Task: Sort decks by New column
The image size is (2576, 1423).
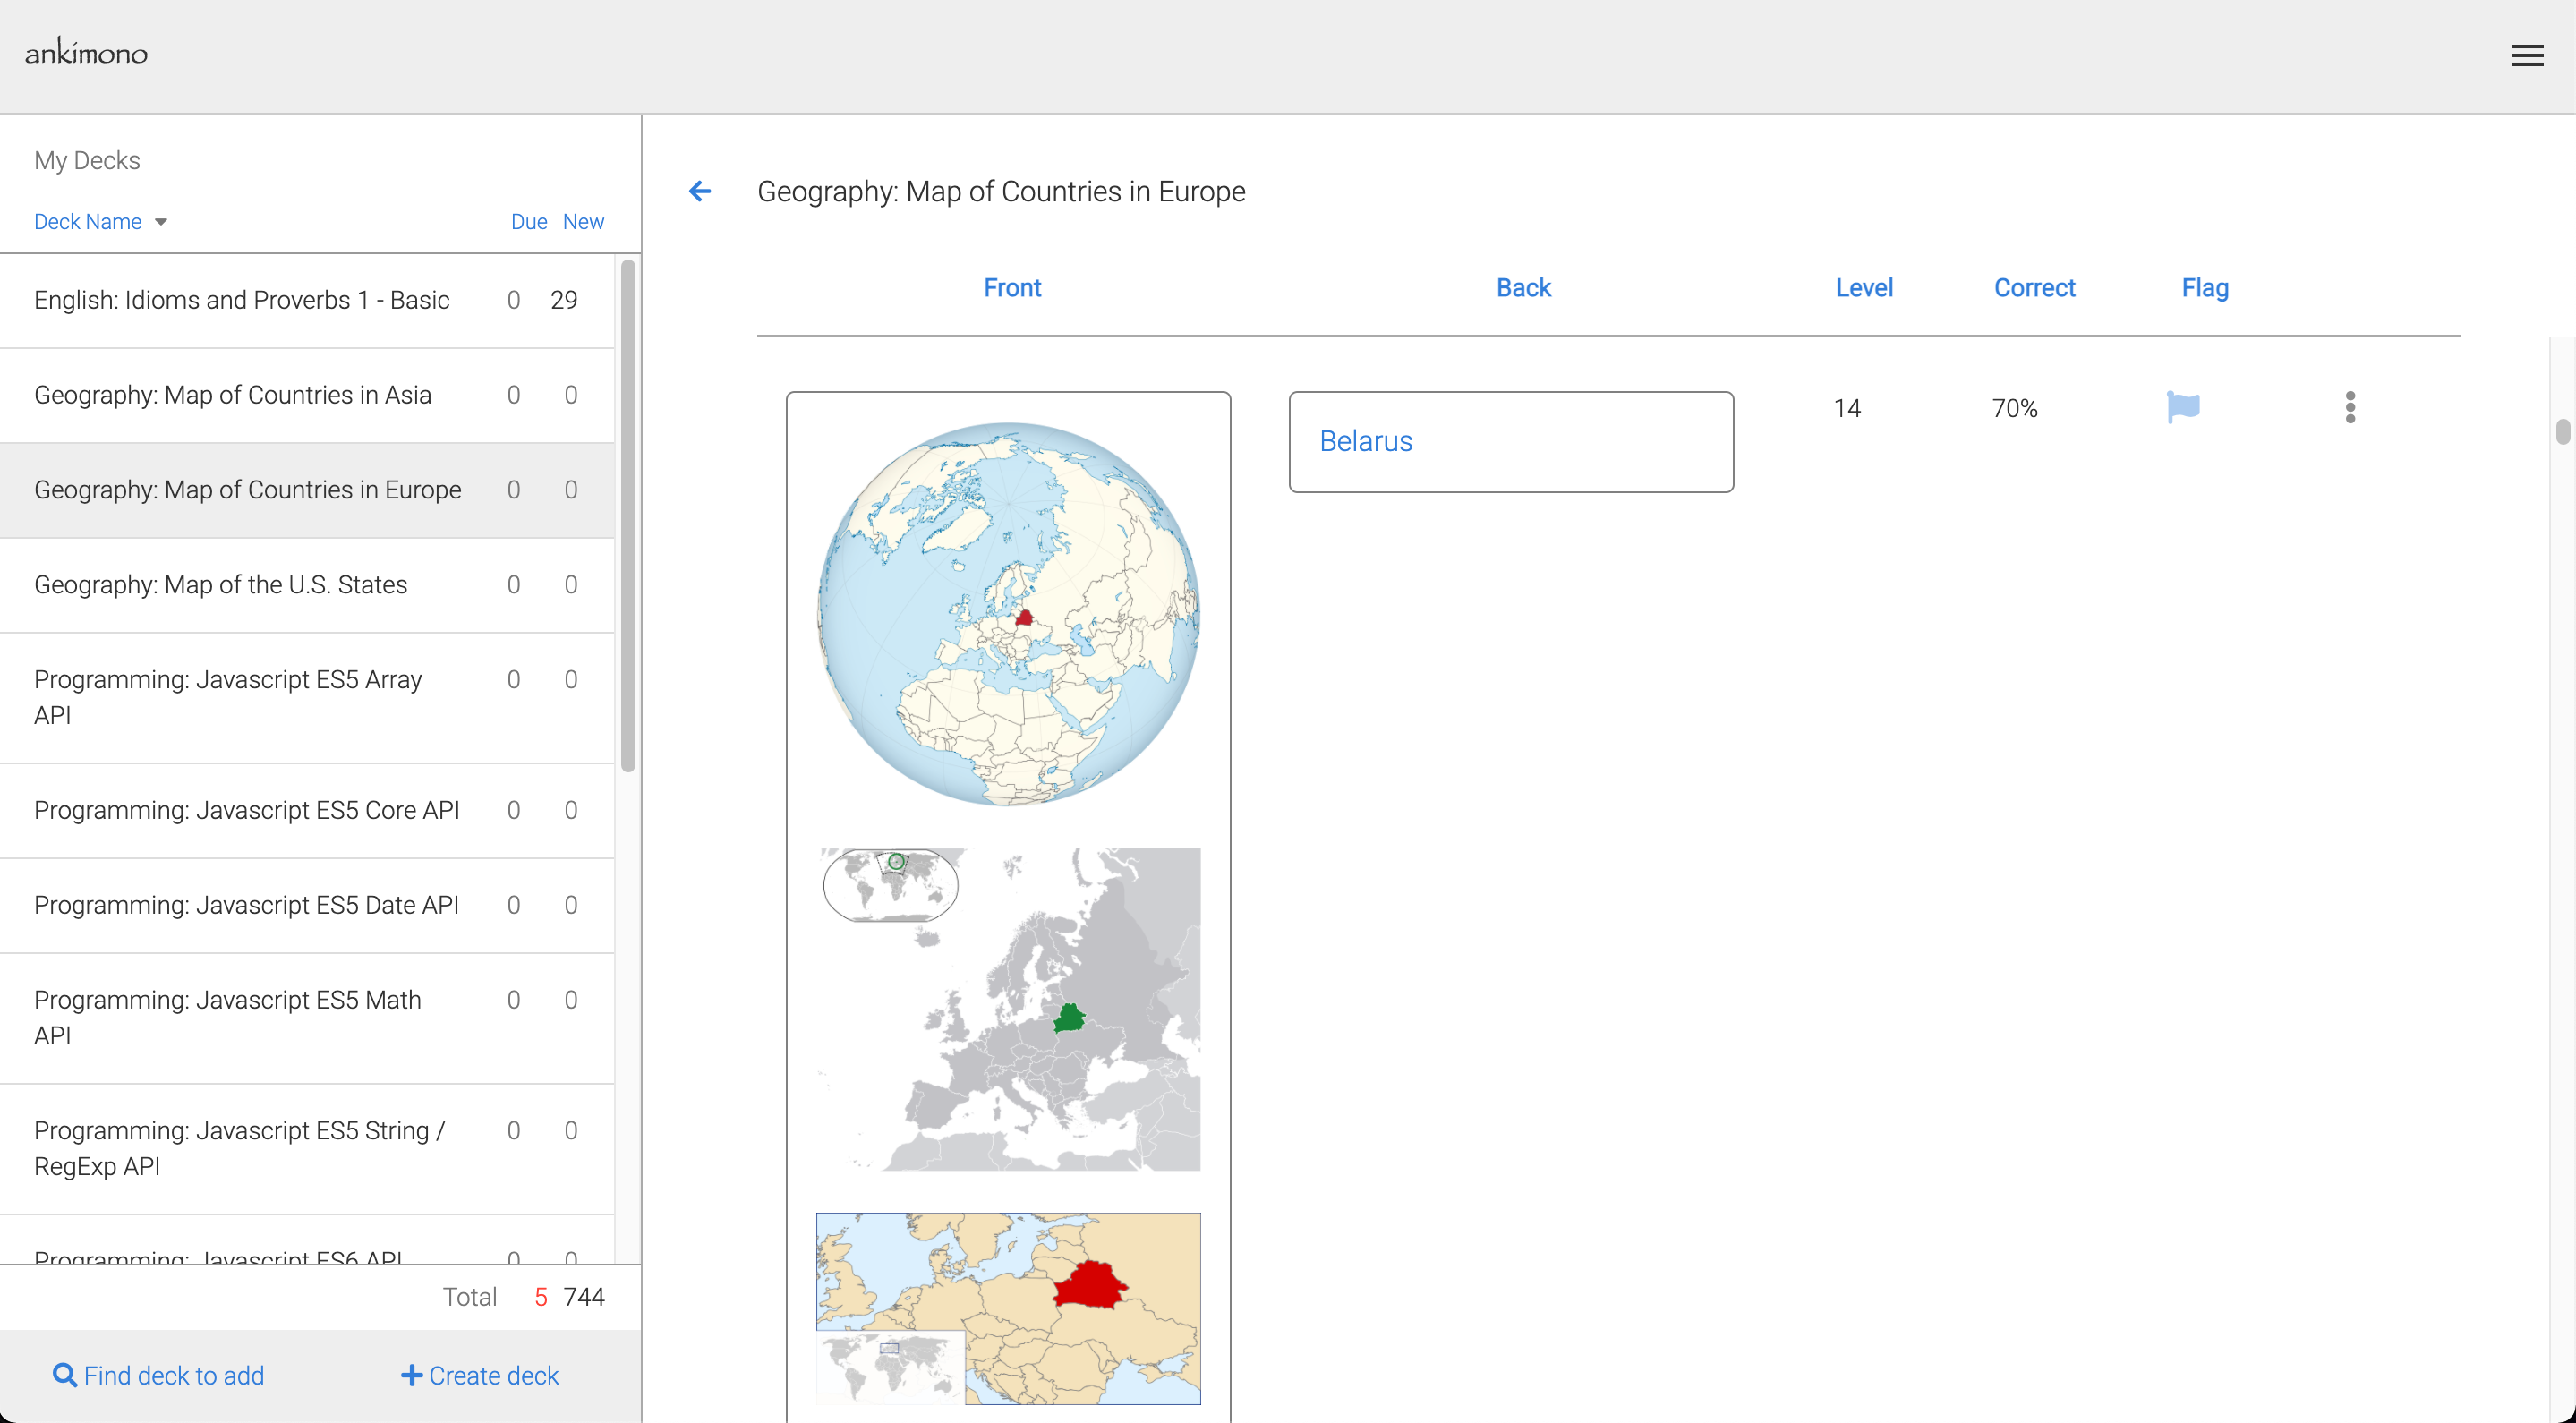Action: click(583, 222)
